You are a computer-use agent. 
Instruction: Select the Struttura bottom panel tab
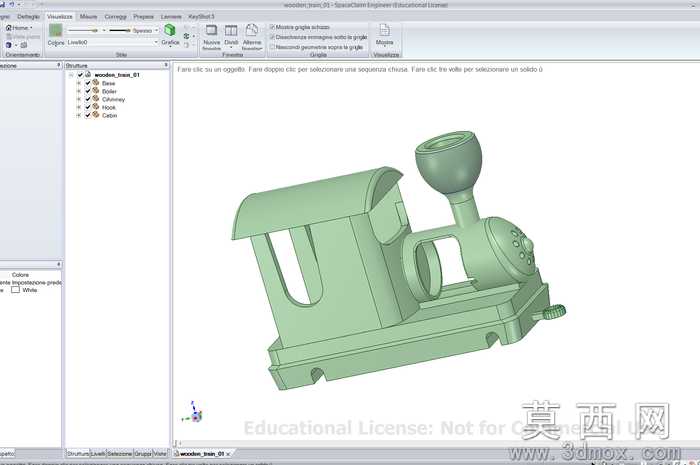[78, 453]
